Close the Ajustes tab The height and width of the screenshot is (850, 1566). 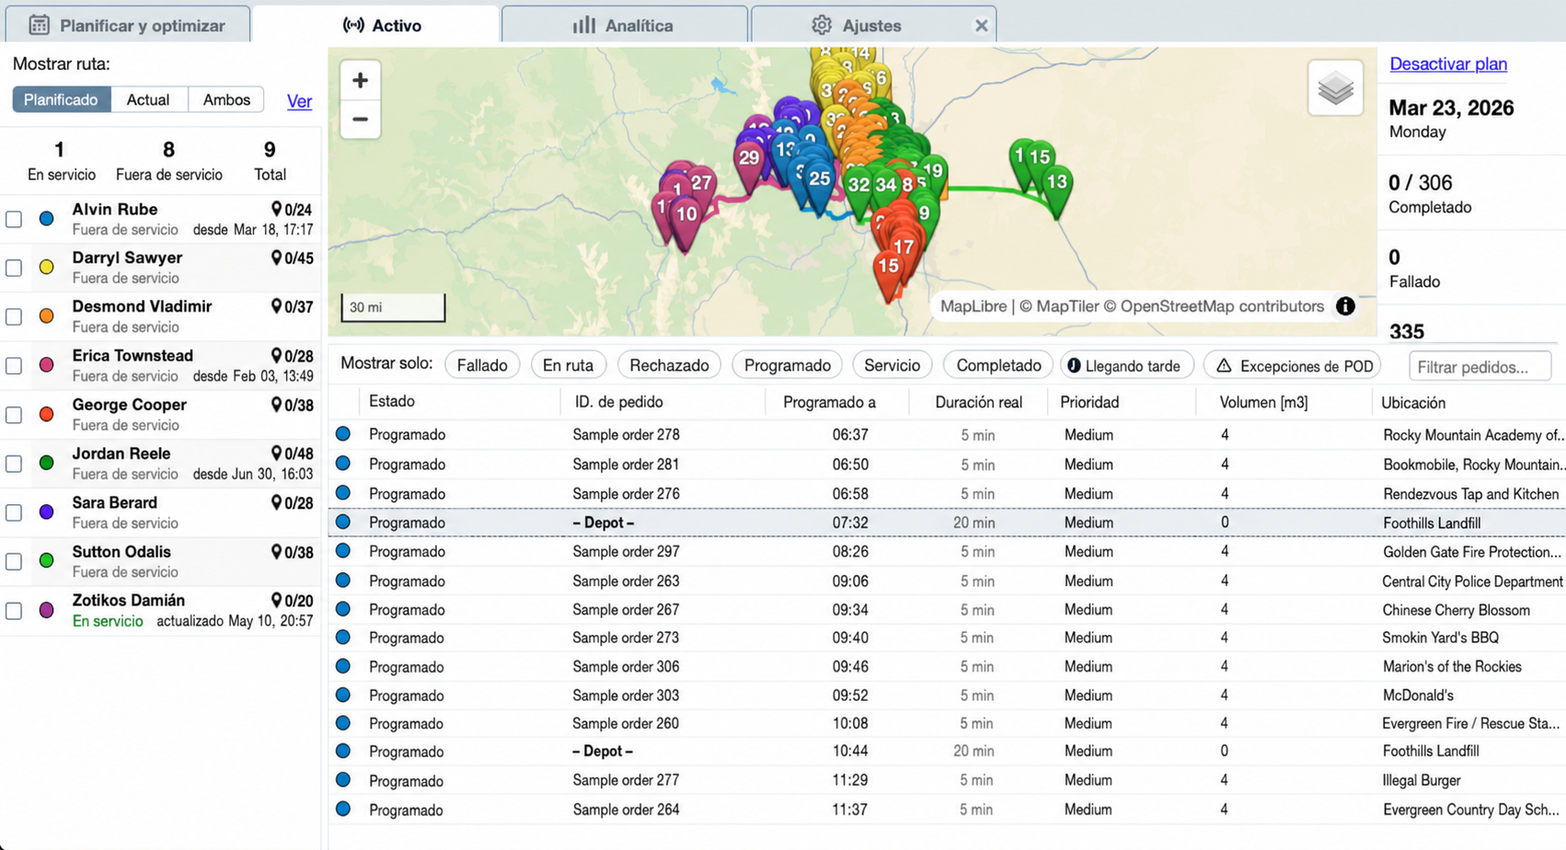coord(981,26)
